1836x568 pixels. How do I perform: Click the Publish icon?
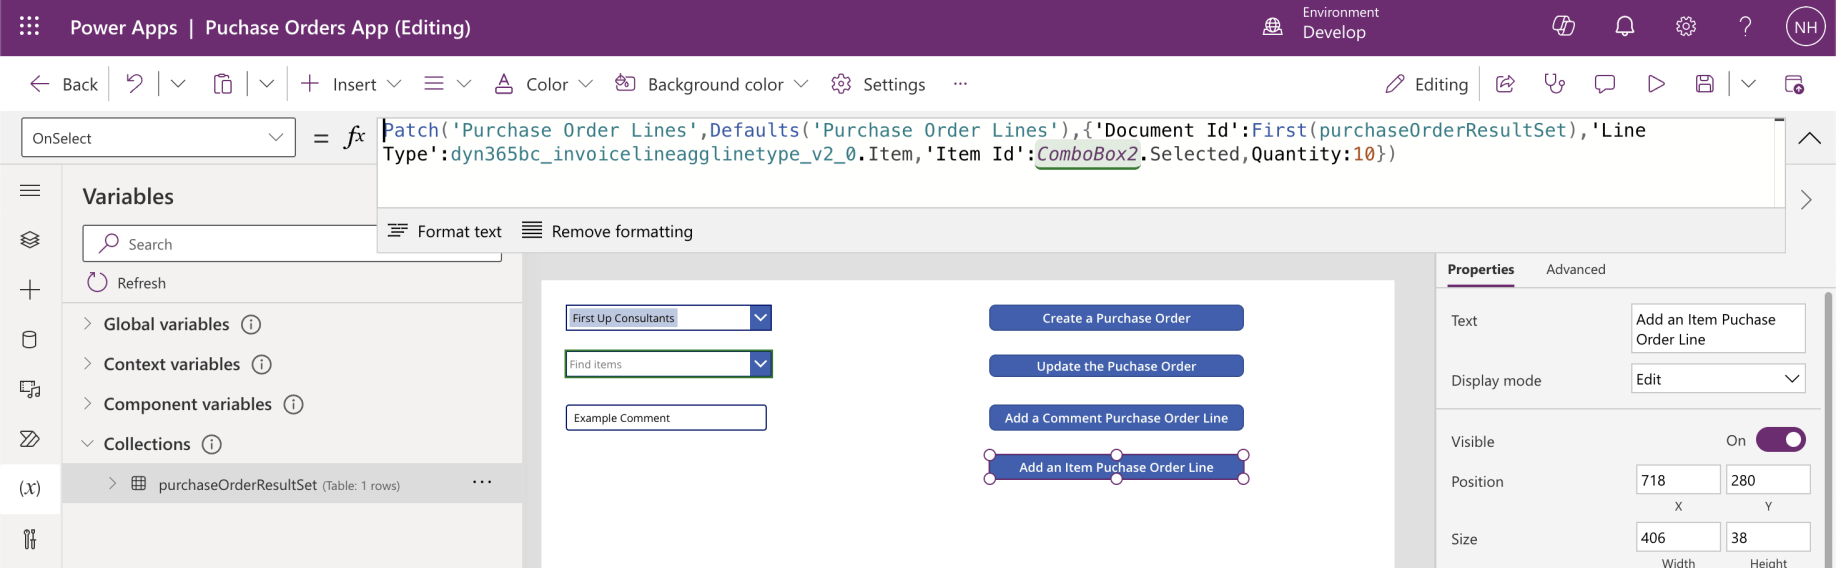[x=1794, y=84]
